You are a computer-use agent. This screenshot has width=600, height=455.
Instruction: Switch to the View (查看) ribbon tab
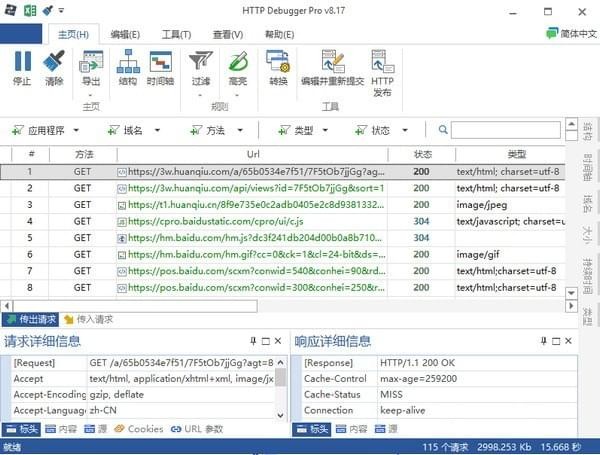pyautogui.click(x=228, y=35)
